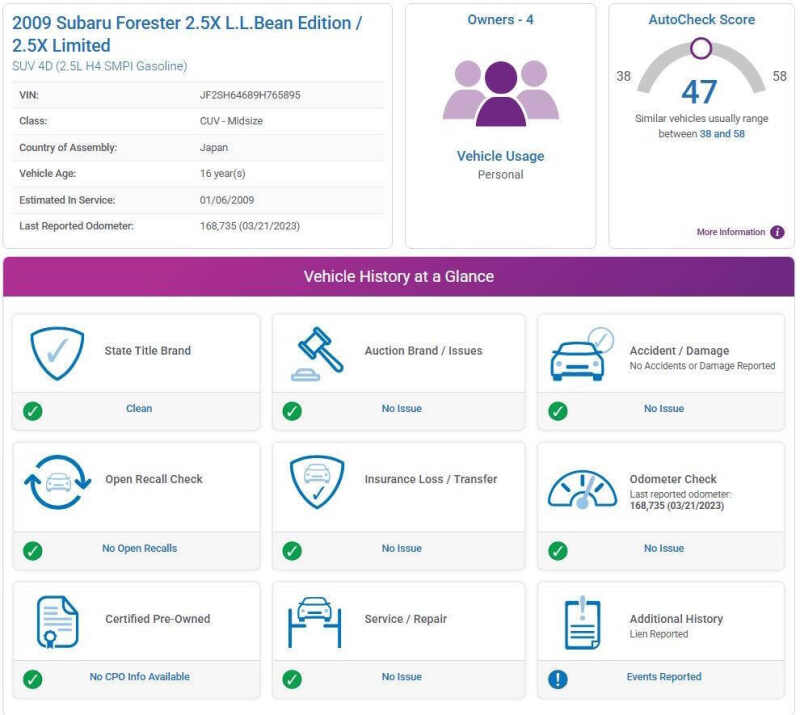Click green checkmark beside No Open Recalls
The height and width of the screenshot is (715, 800).
click(x=33, y=550)
